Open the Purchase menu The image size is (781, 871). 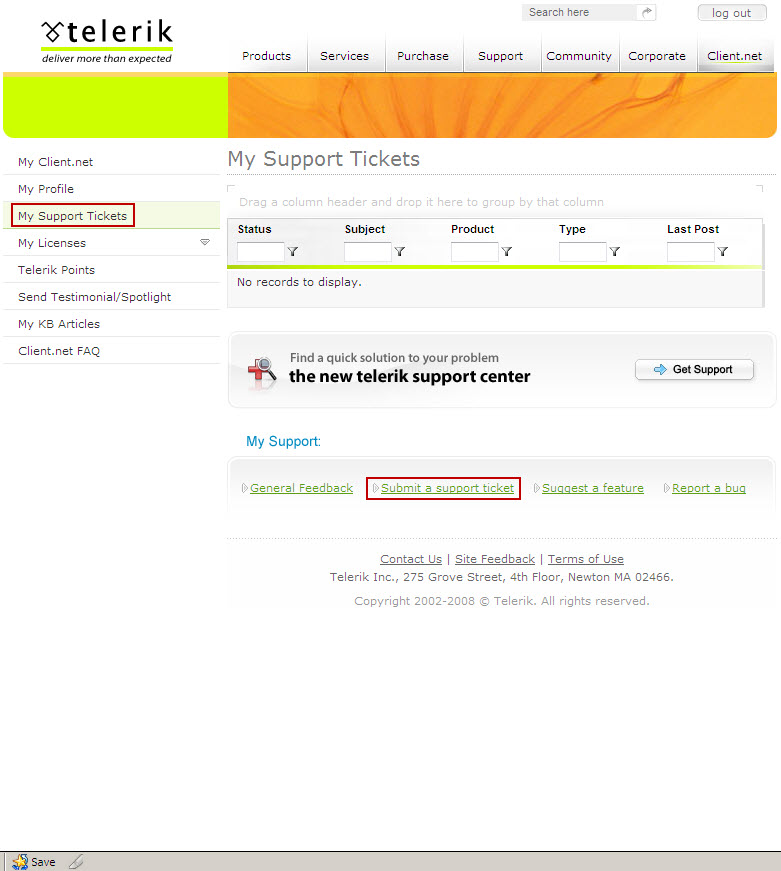[423, 56]
